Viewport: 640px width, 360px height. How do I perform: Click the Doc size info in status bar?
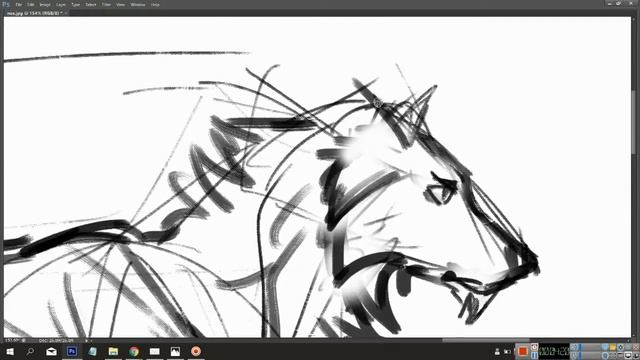click(56, 340)
